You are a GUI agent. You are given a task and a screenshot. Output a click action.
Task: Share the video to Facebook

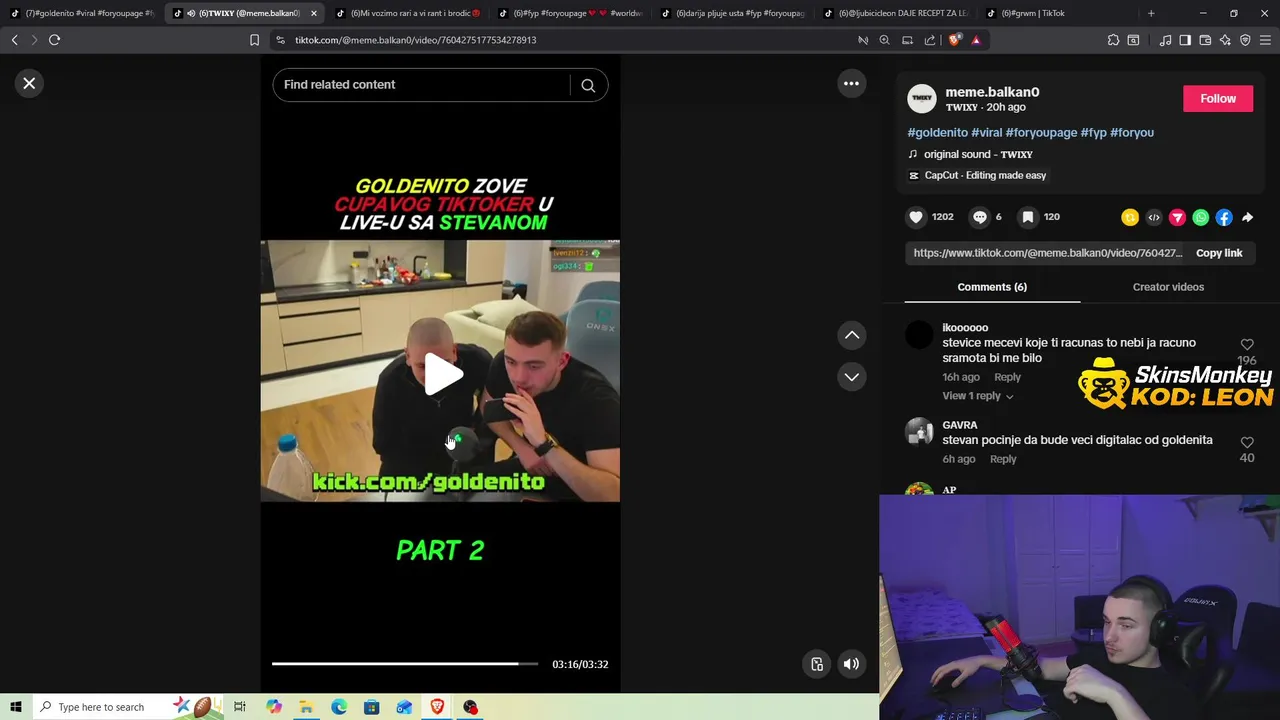point(1224,217)
